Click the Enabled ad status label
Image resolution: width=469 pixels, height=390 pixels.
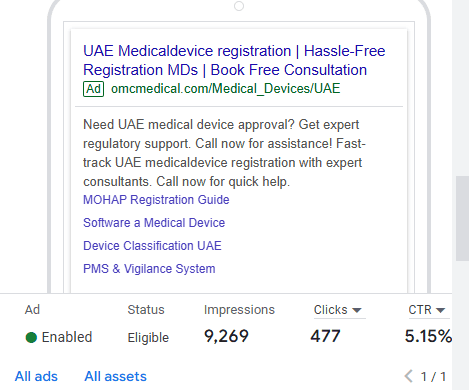point(67,337)
